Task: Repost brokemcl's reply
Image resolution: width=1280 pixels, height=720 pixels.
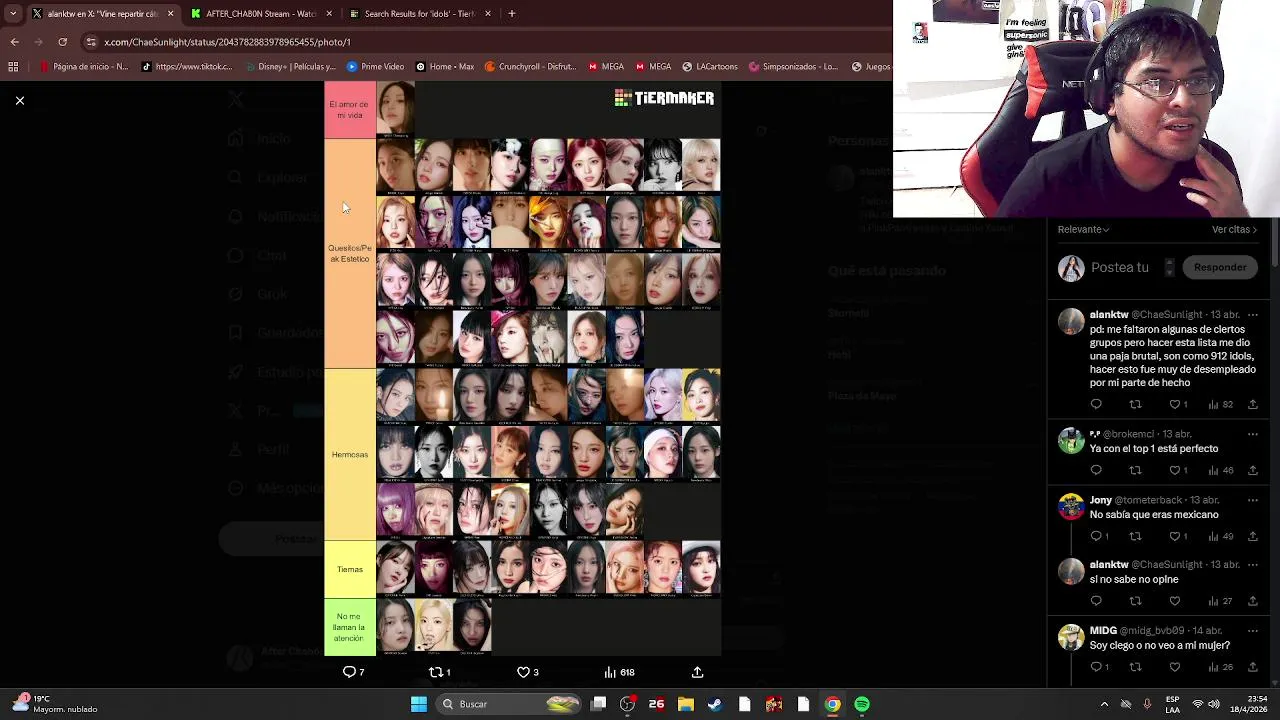Action: (1135, 470)
